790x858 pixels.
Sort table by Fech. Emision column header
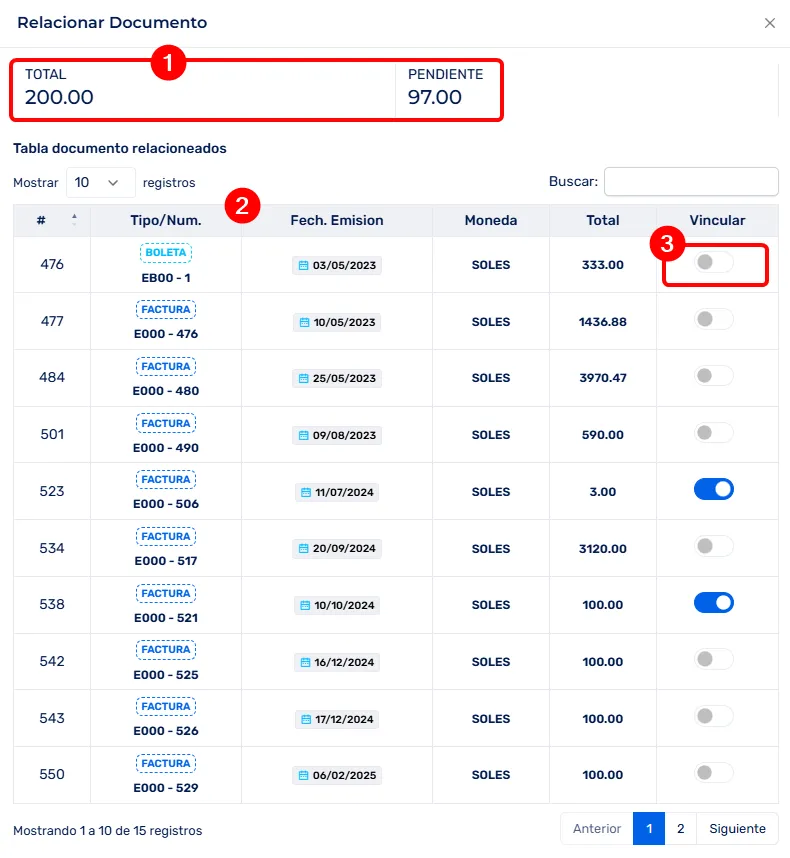pyautogui.click(x=337, y=220)
